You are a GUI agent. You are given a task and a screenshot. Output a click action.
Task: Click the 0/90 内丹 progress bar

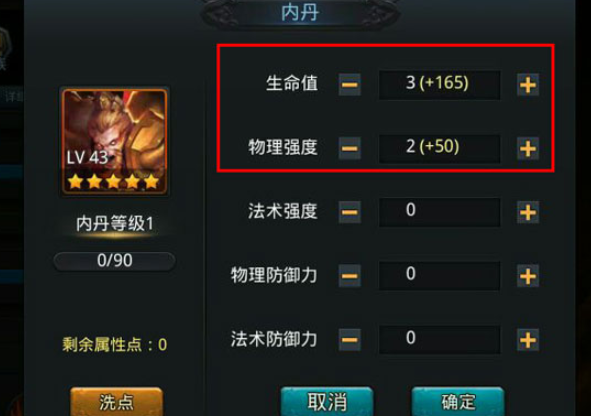[115, 261]
